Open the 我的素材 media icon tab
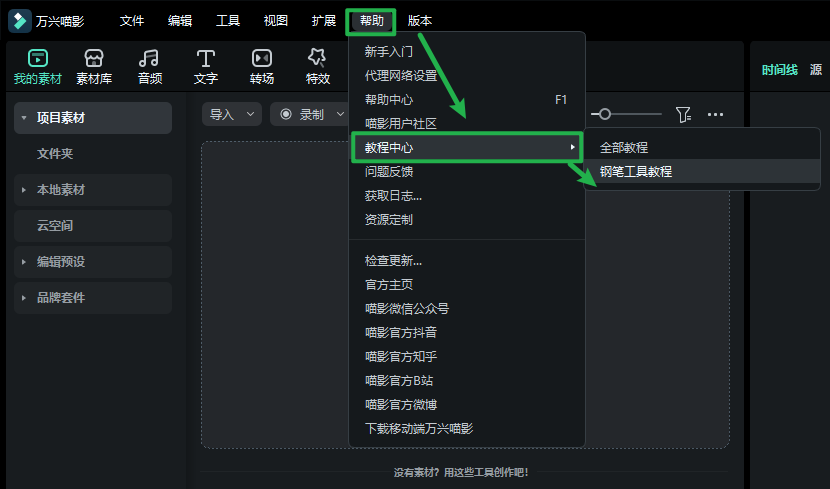The width and height of the screenshot is (830, 489). 38,67
